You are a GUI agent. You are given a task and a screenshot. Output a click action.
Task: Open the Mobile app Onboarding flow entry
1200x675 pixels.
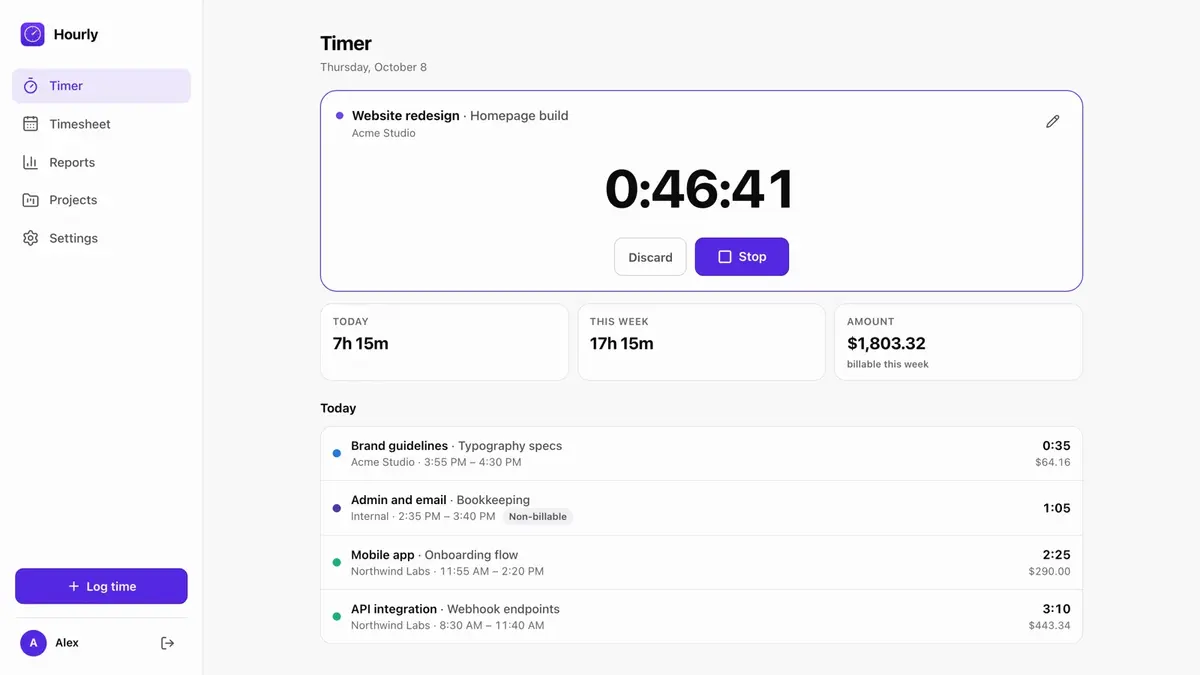(x=701, y=562)
